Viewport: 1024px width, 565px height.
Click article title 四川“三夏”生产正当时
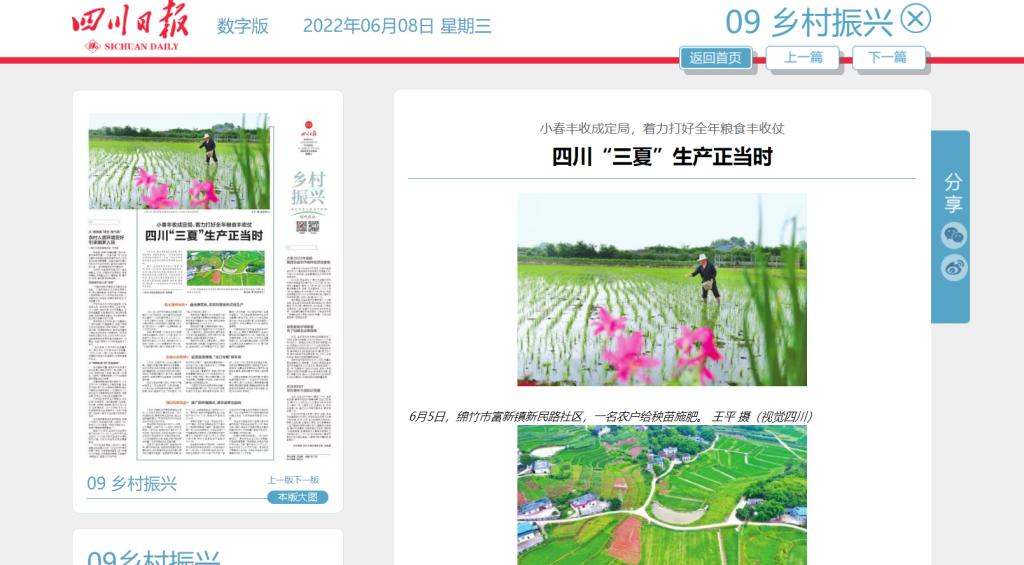point(661,157)
